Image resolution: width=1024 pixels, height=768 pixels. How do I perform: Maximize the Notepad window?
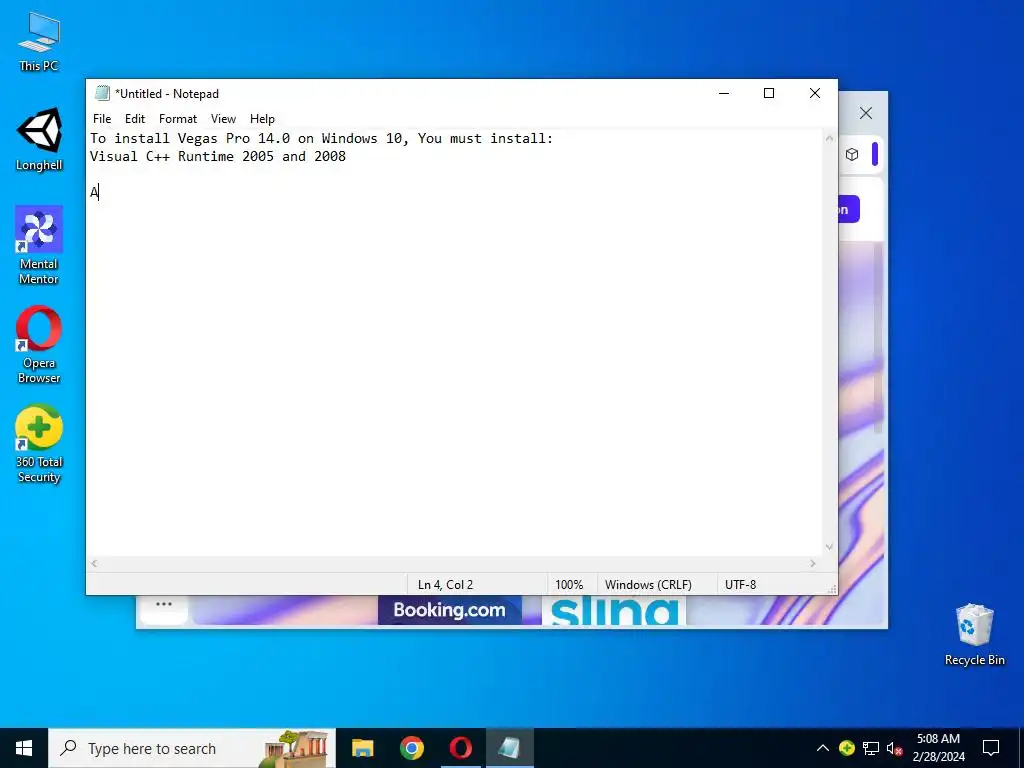pos(769,93)
